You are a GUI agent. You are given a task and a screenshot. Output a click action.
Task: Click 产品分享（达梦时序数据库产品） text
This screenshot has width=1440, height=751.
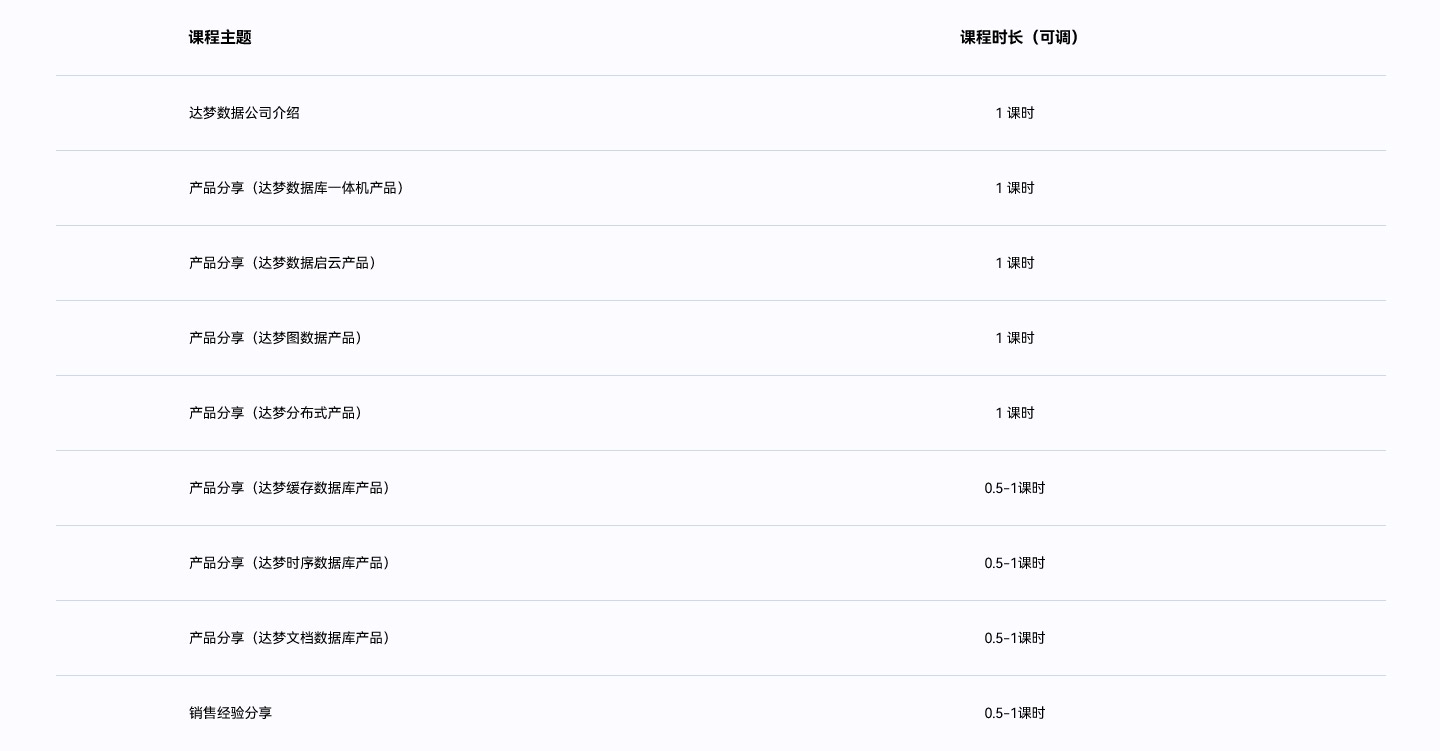click(292, 563)
